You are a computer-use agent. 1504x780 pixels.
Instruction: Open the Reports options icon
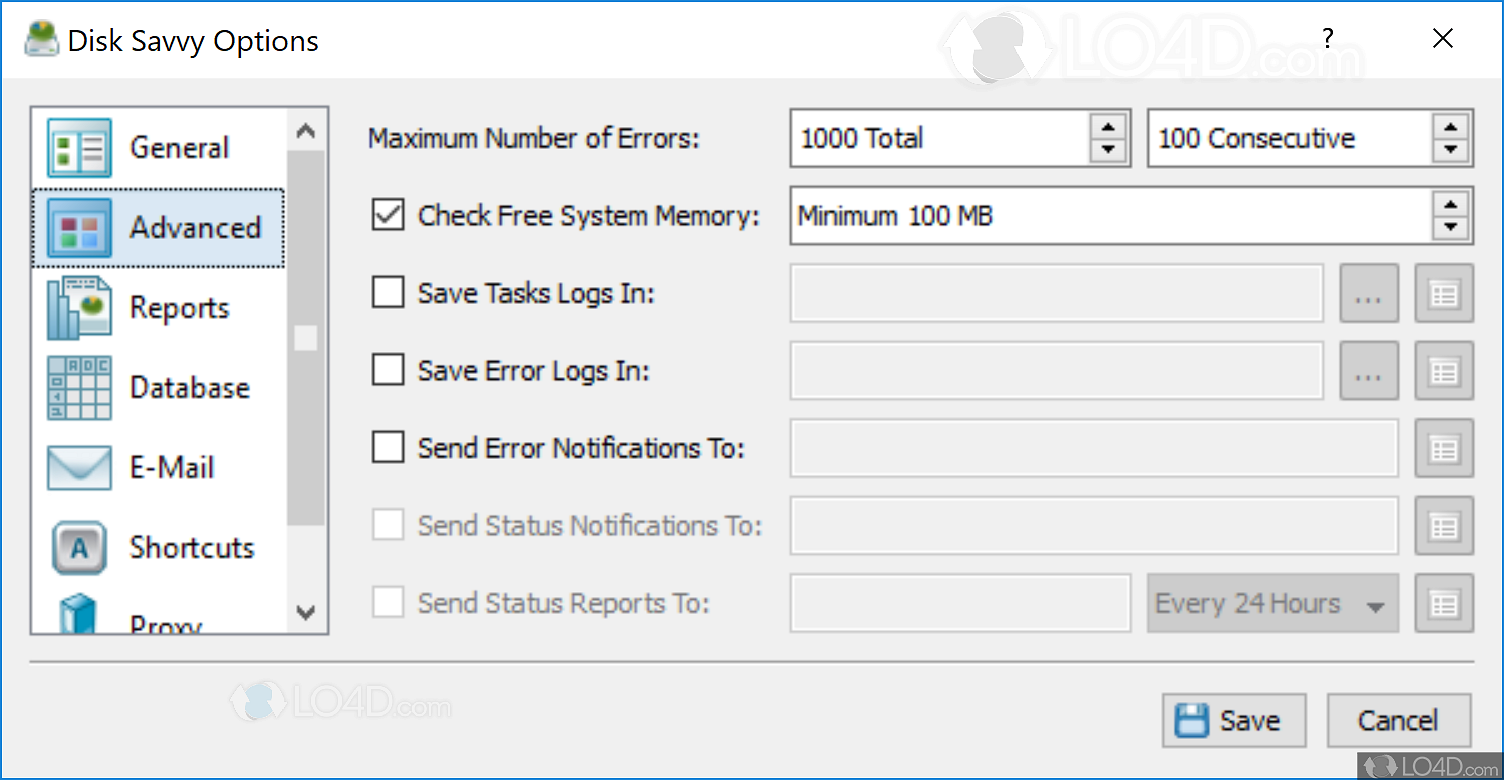pos(79,308)
